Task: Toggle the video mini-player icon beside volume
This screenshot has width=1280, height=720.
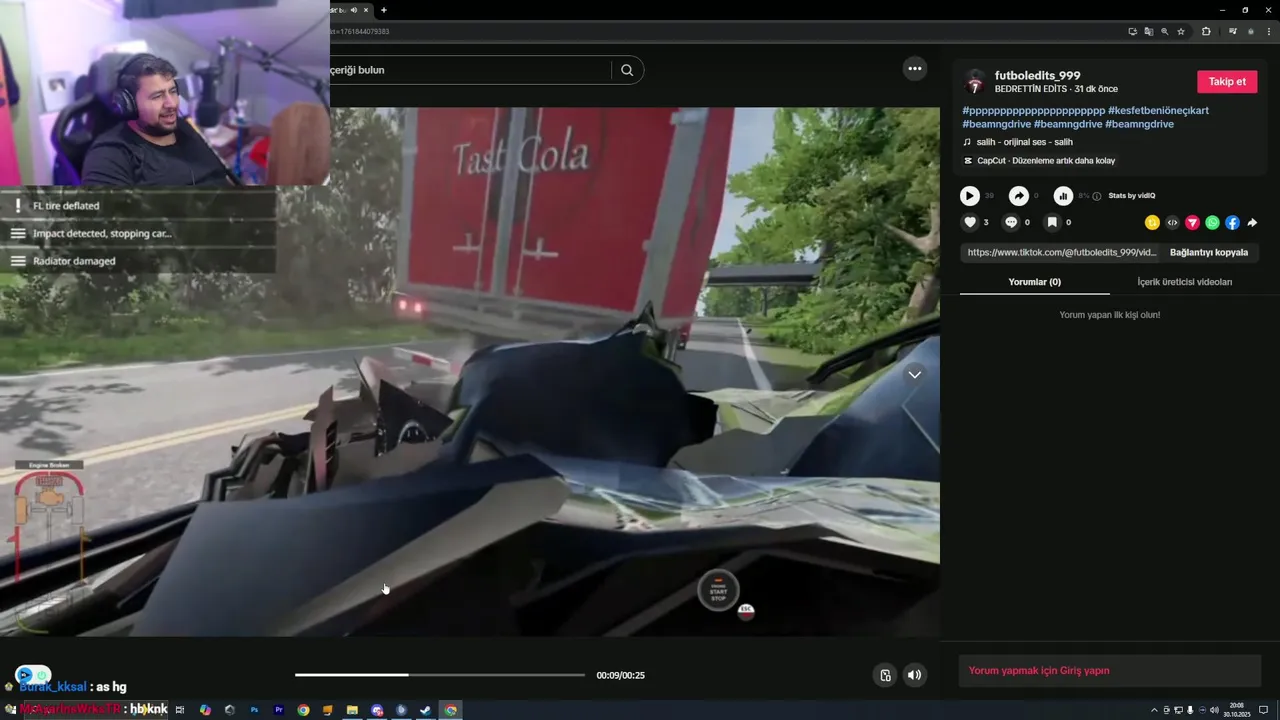Action: coord(885,675)
